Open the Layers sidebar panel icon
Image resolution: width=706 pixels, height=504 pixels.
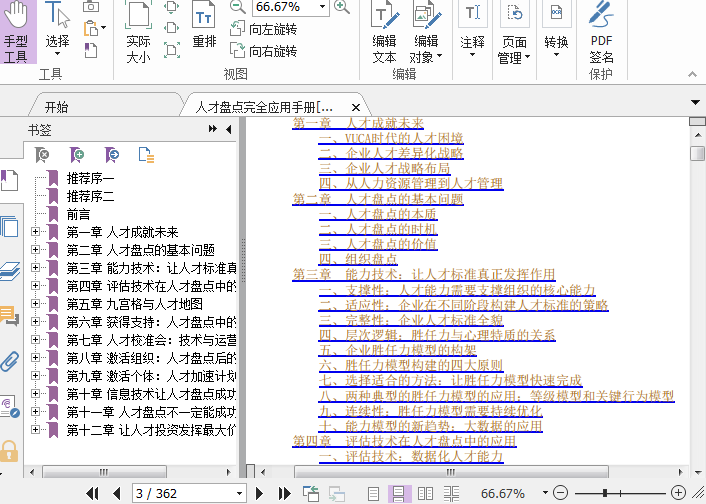point(10,272)
